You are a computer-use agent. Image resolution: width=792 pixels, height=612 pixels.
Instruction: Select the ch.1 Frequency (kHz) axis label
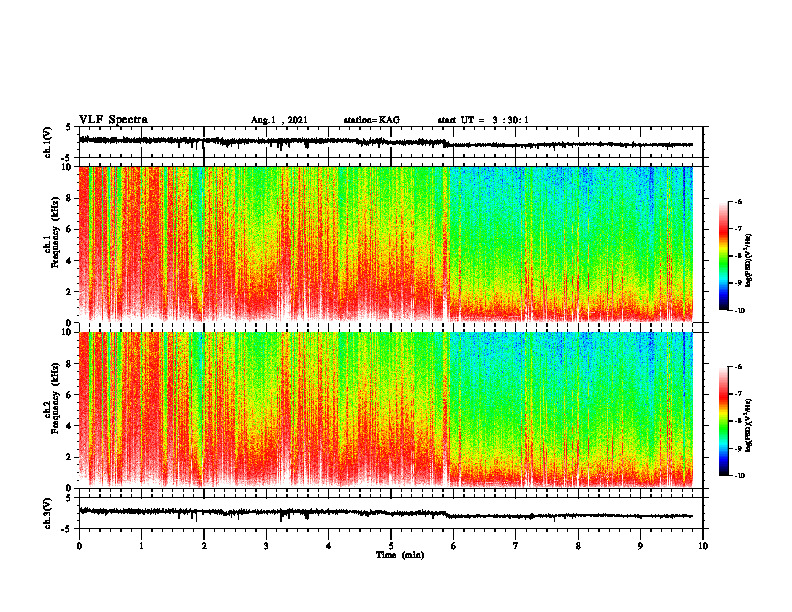click(x=52, y=233)
